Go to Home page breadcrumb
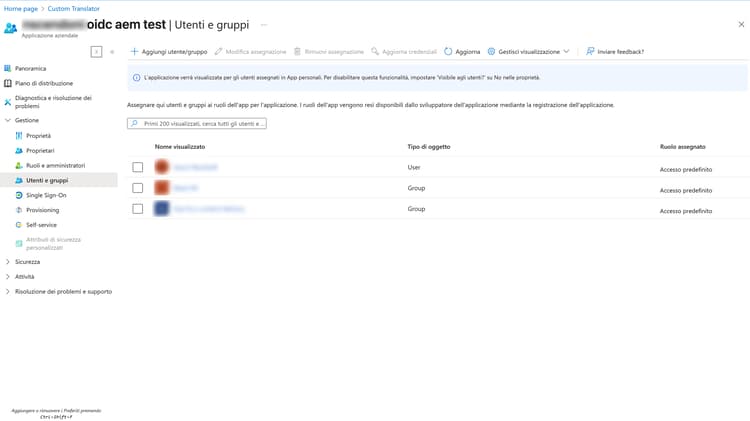This screenshot has height=421, width=750. point(21,9)
